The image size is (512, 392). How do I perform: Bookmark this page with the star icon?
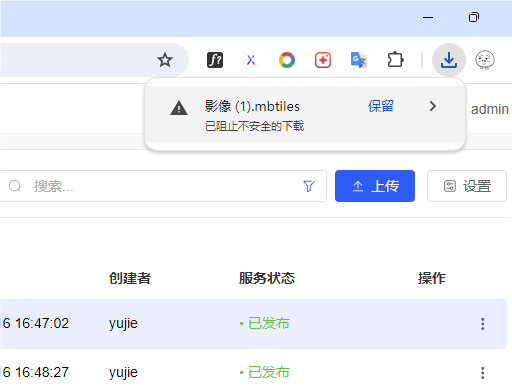coord(165,60)
